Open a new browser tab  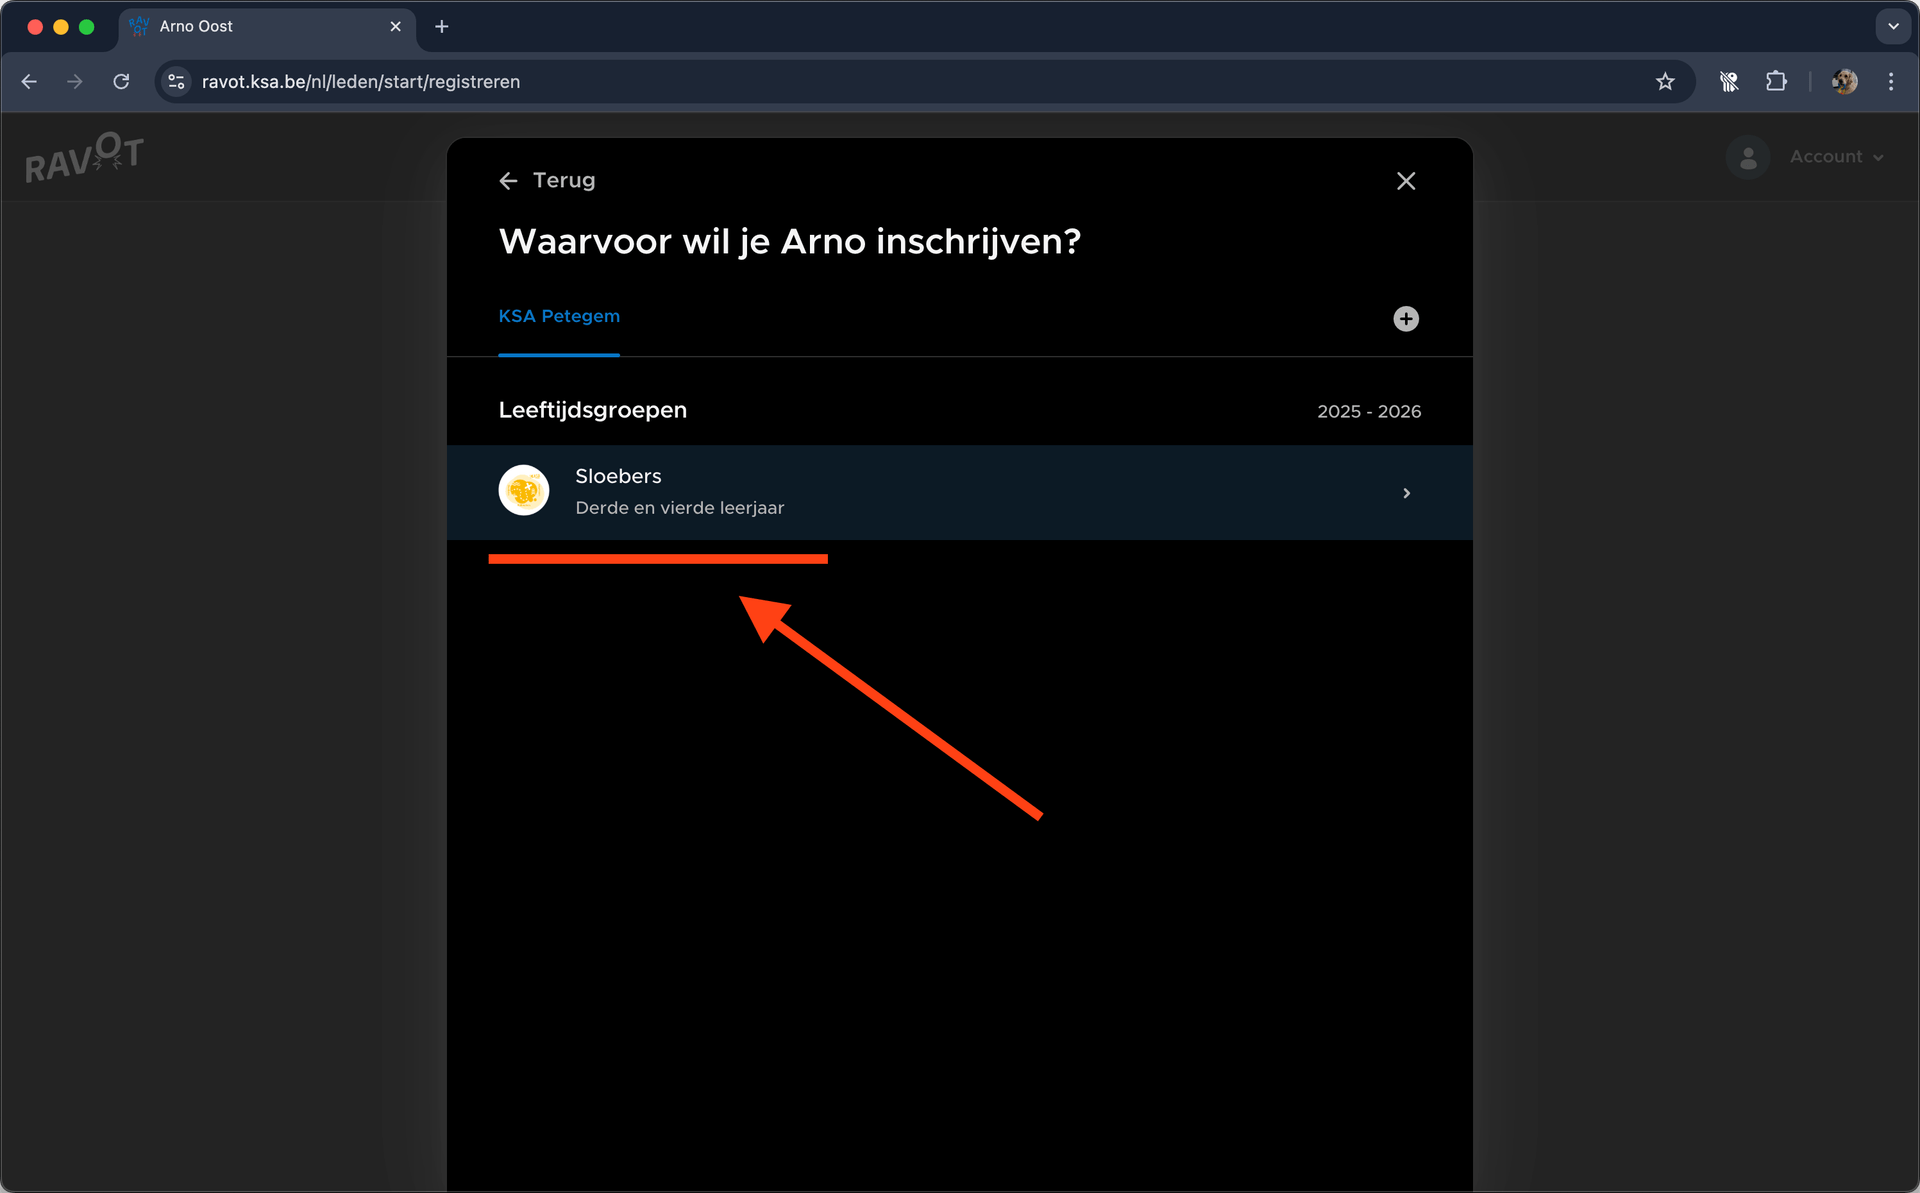(442, 27)
